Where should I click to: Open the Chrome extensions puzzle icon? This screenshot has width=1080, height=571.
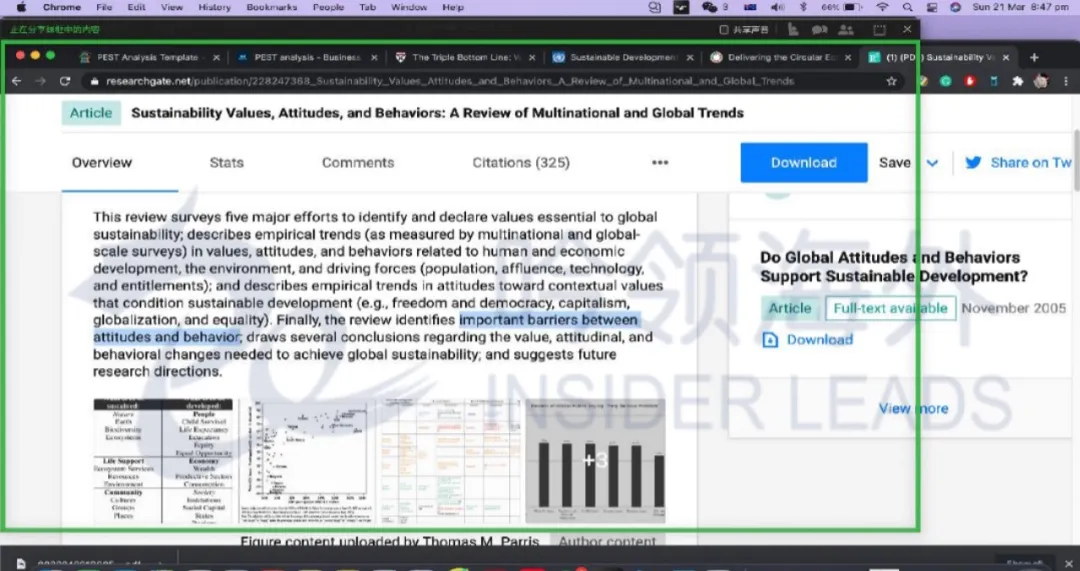coord(1017,81)
